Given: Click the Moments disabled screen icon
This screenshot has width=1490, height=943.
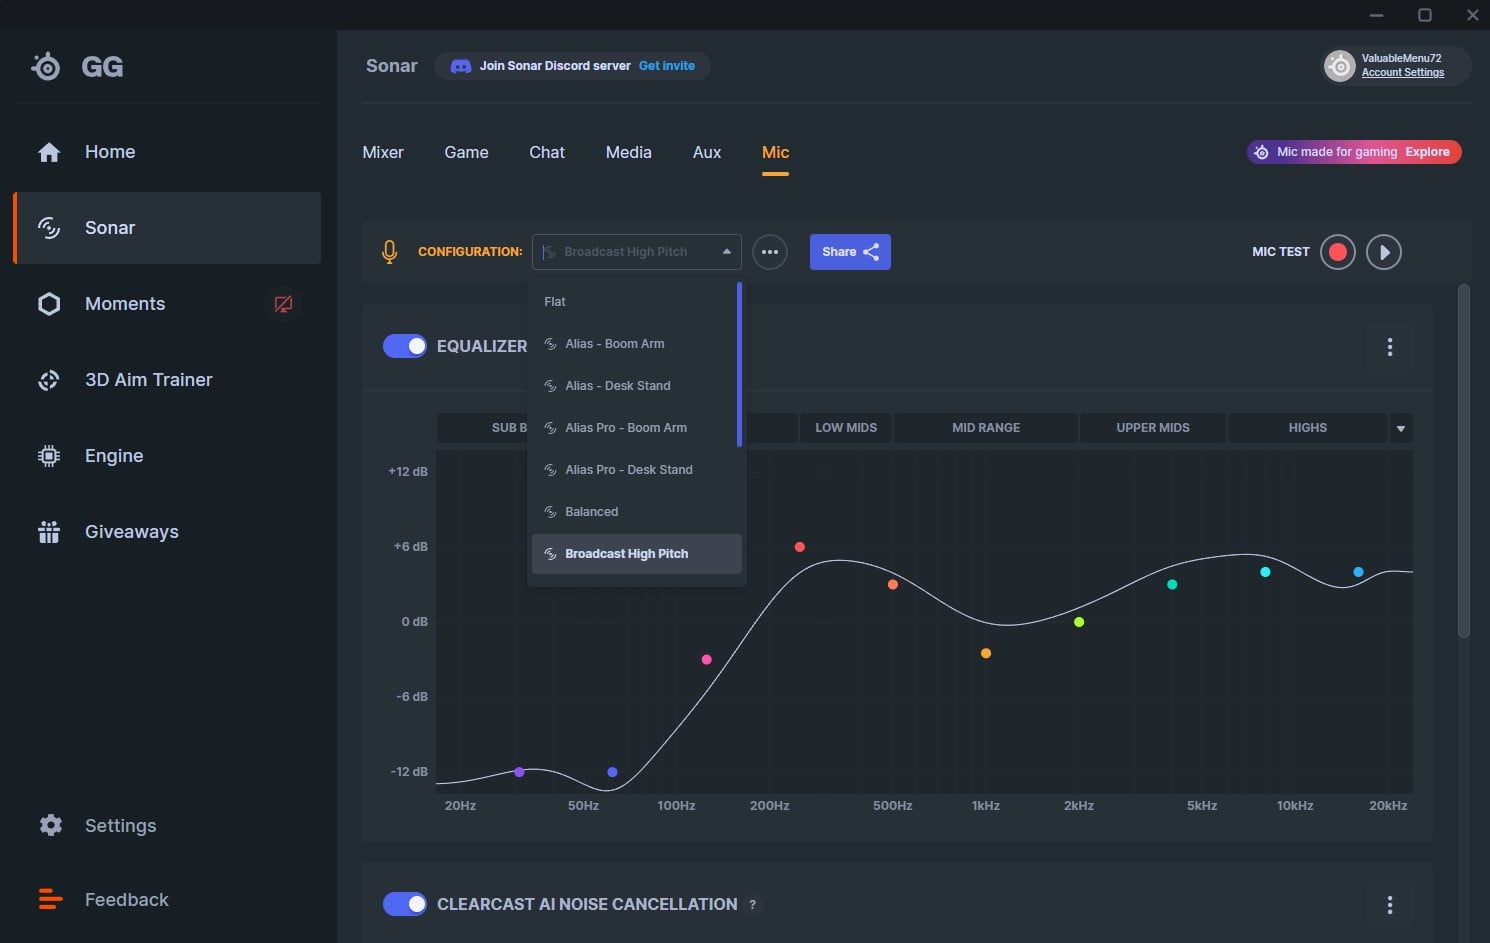Looking at the screenshot, I should tap(284, 304).
